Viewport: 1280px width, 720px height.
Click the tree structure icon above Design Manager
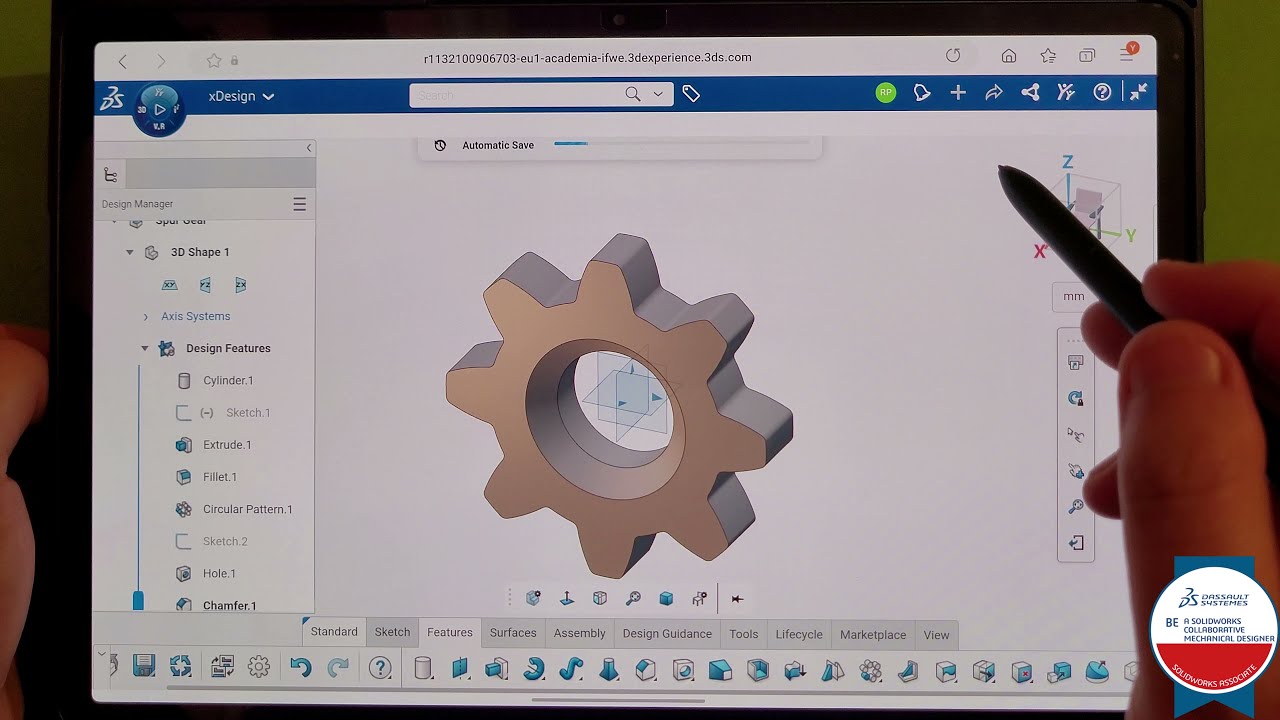[111, 176]
